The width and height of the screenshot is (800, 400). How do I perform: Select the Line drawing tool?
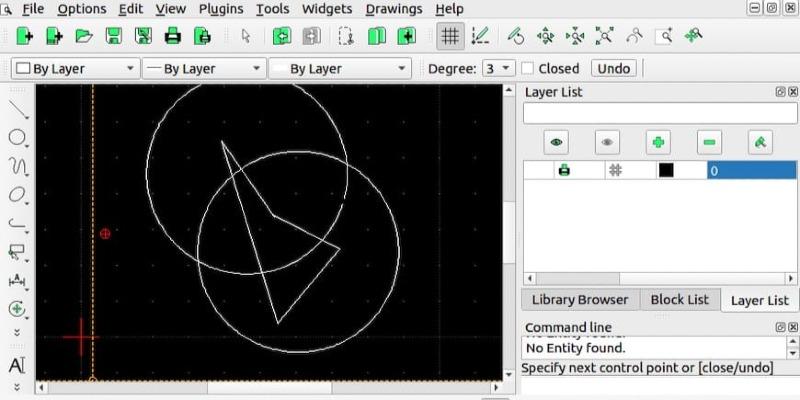click(17, 109)
